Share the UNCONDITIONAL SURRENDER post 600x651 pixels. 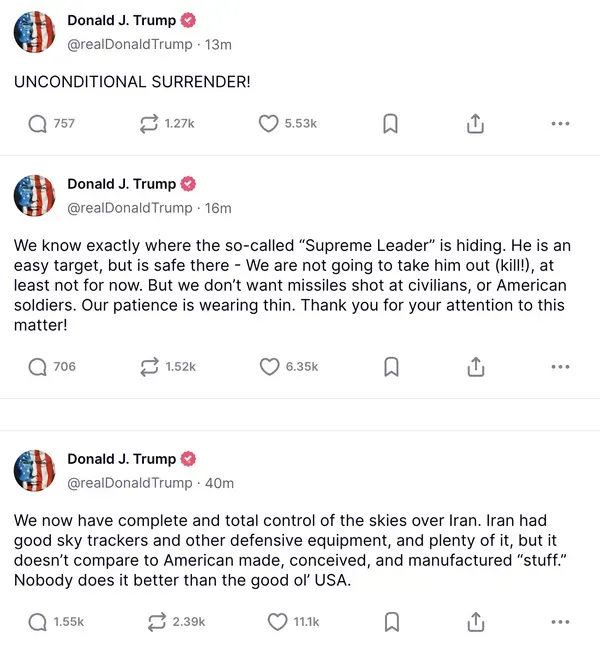[x=476, y=123]
